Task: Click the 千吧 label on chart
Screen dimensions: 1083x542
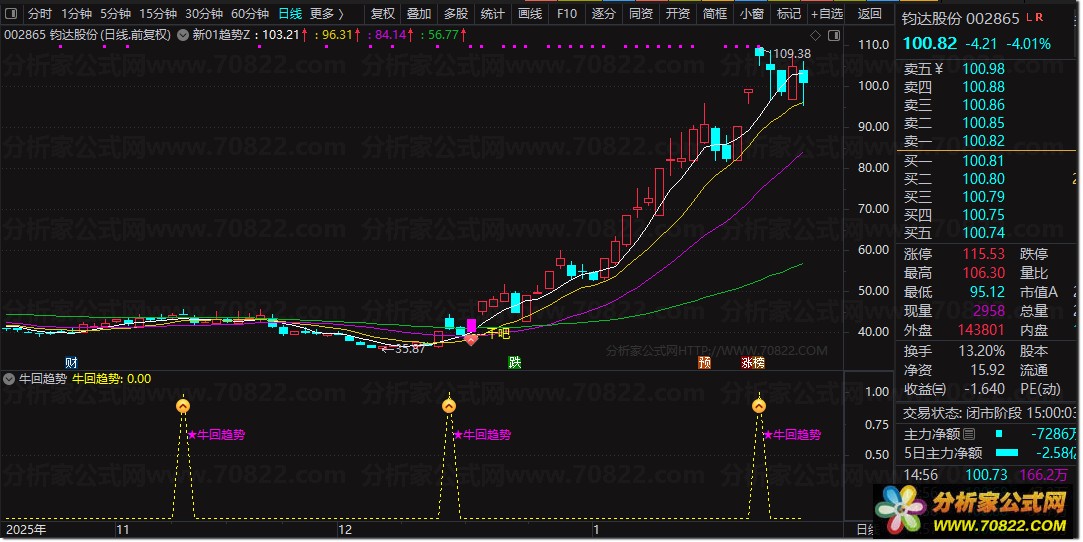Action: [498, 333]
